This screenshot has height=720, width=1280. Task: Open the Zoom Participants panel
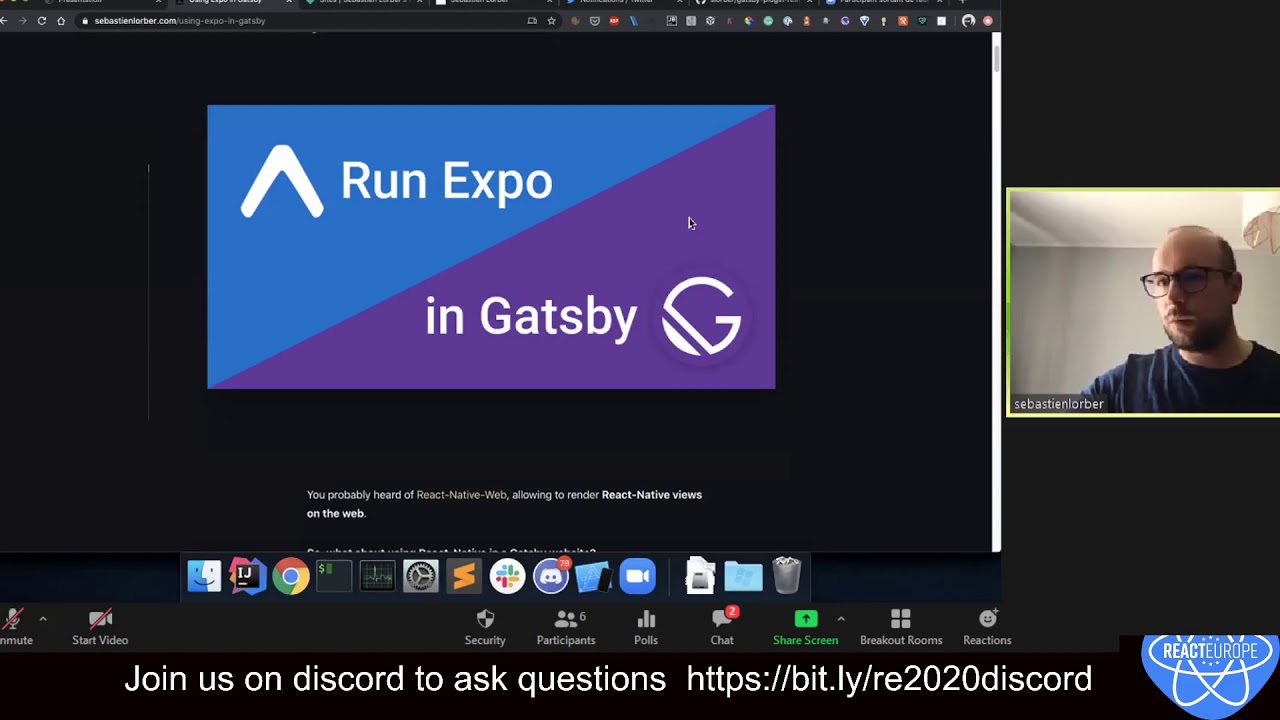pyautogui.click(x=566, y=627)
